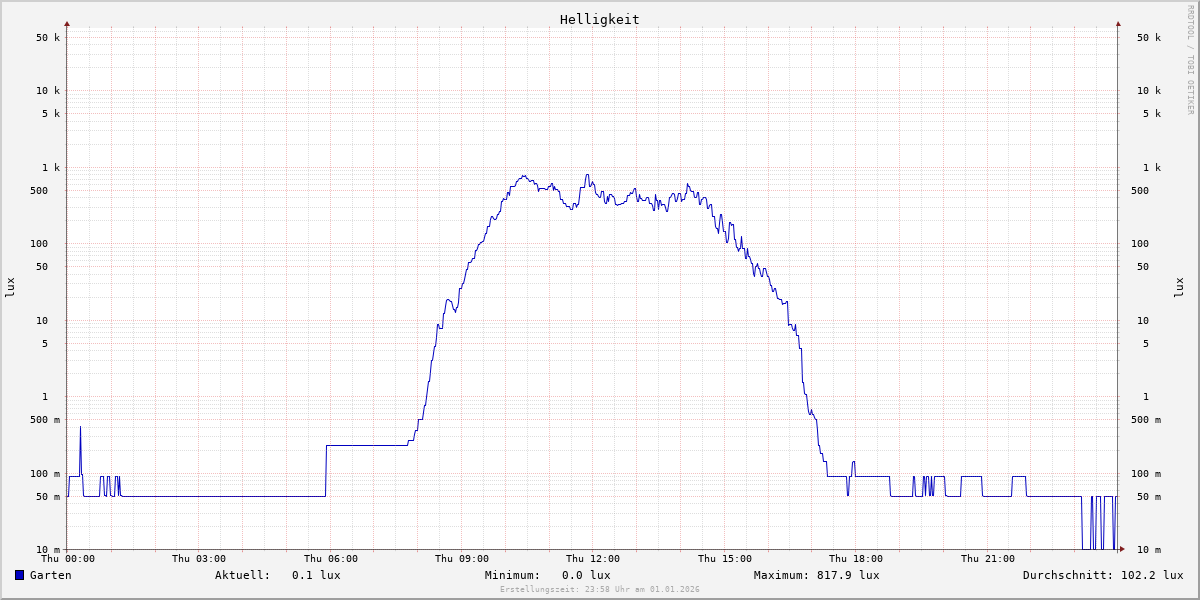
Task: Click the vertical RRDTOOL / TOBI OETIKER watermark
Action: 1190,60
